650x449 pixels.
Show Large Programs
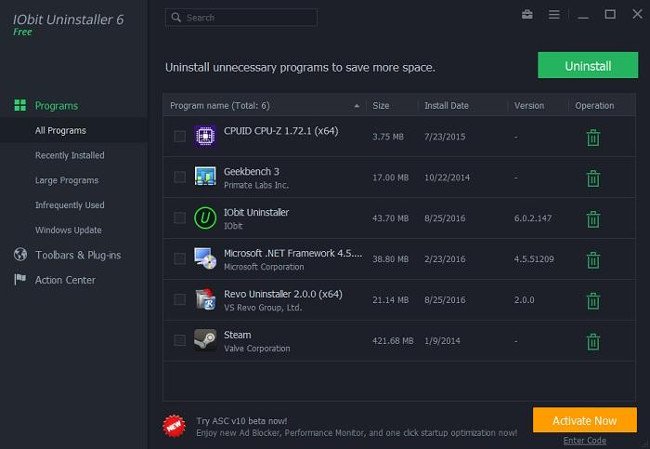pyautogui.click(x=67, y=180)
